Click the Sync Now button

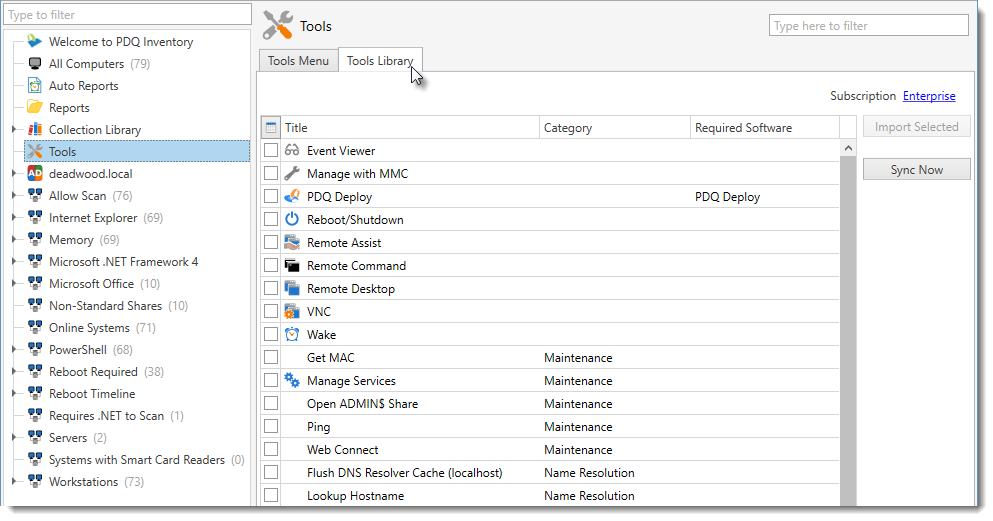coord(916,170)
